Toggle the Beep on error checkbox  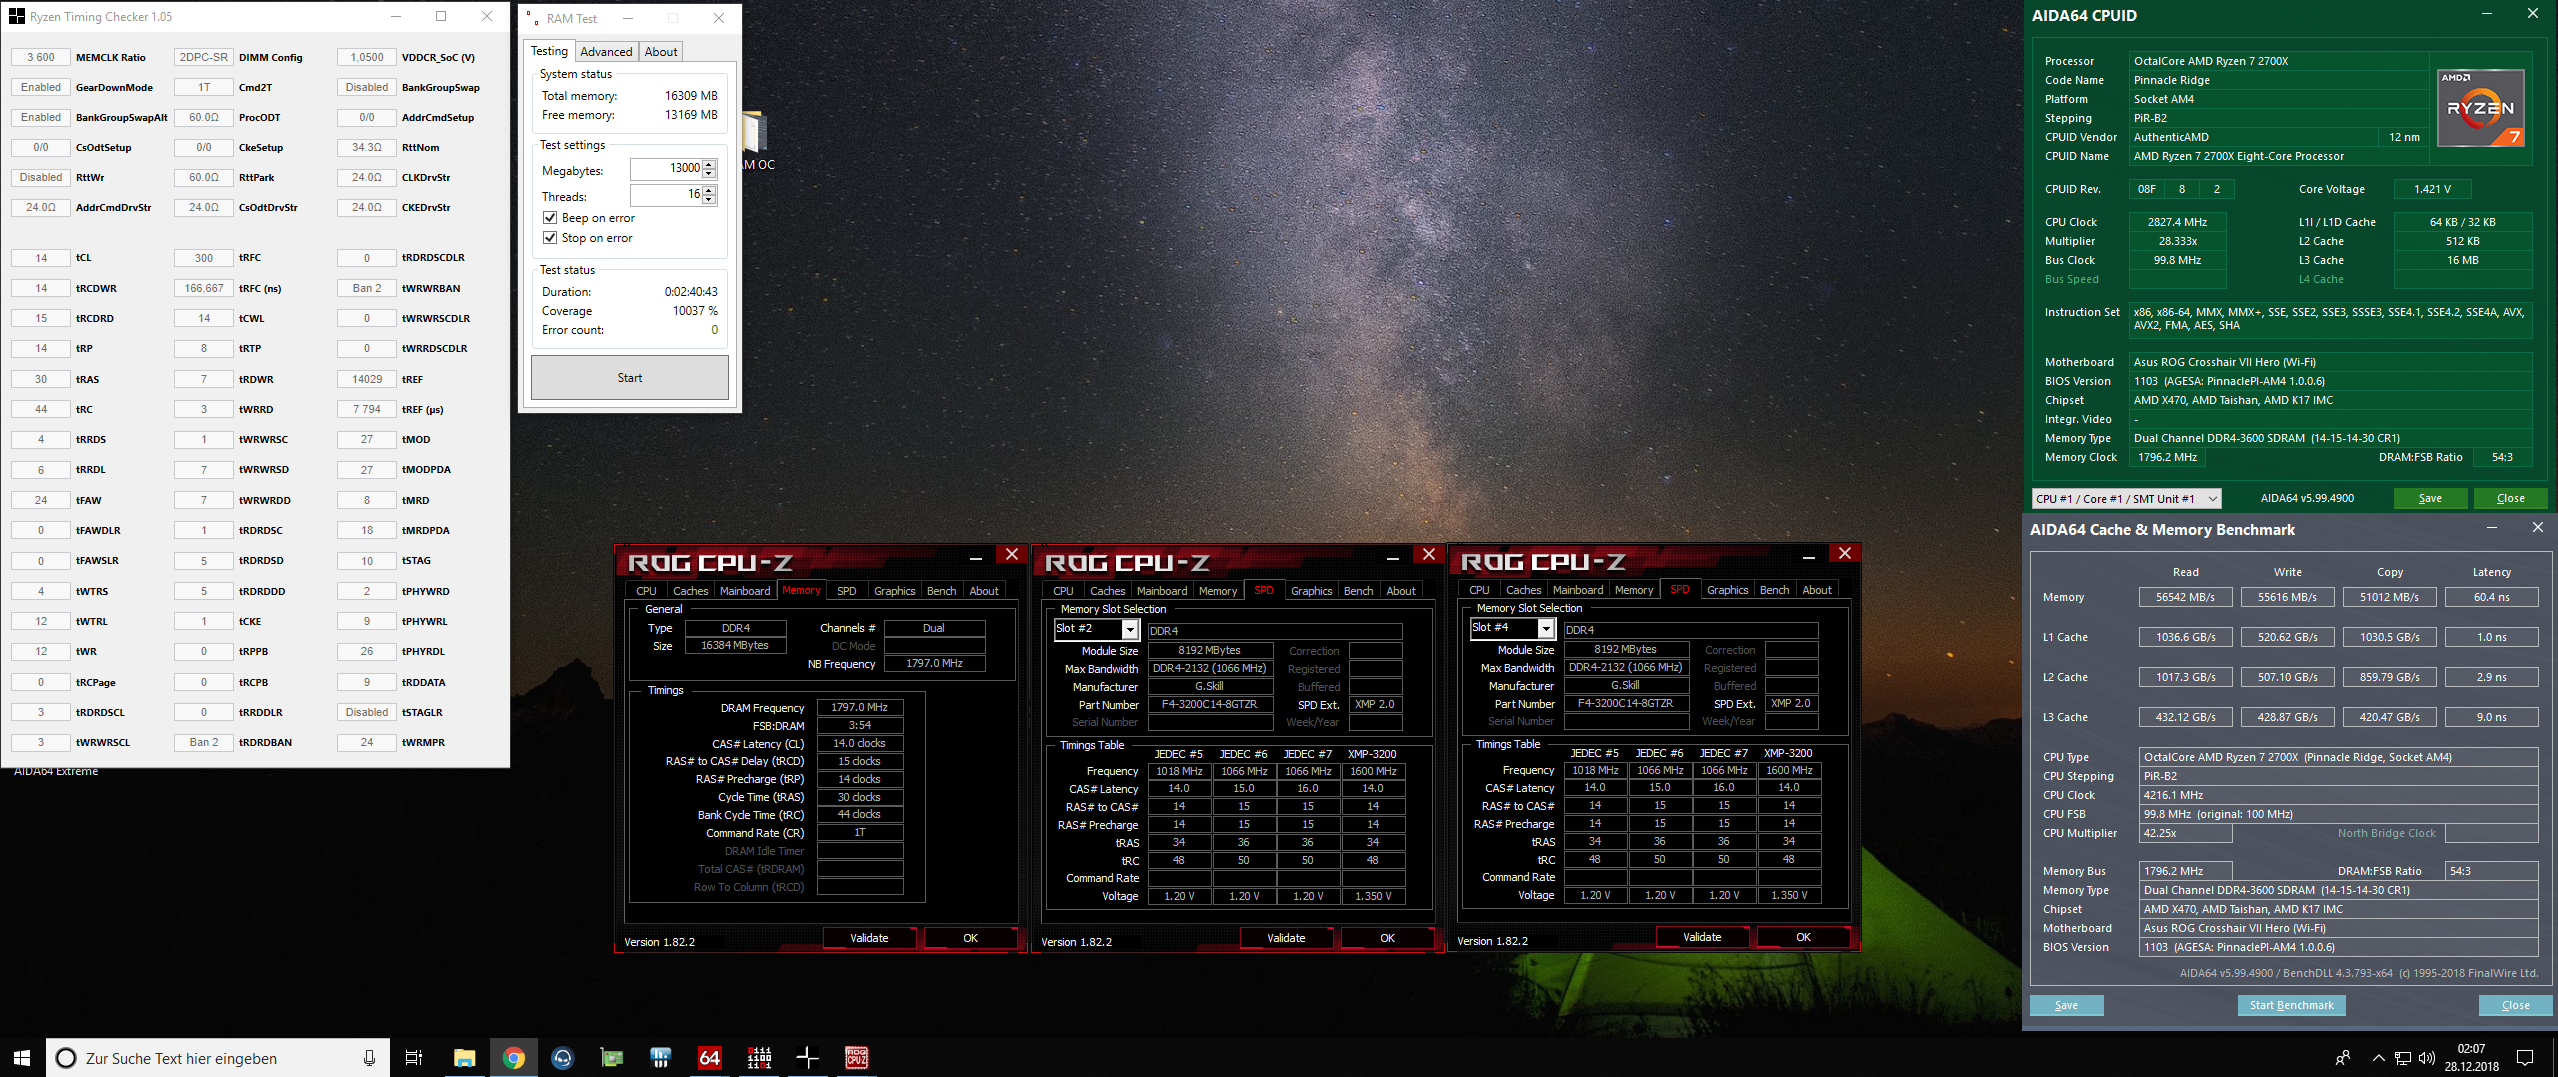coord(550,218)
